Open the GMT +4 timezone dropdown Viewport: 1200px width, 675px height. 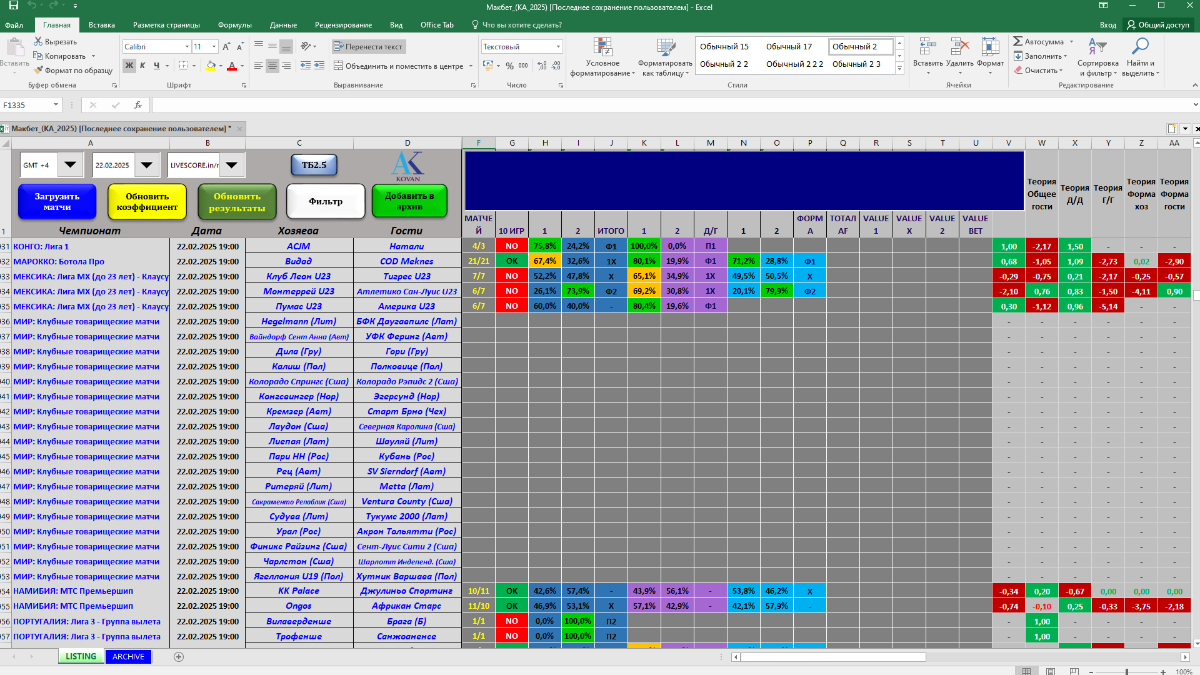click(x=70, y=165)
